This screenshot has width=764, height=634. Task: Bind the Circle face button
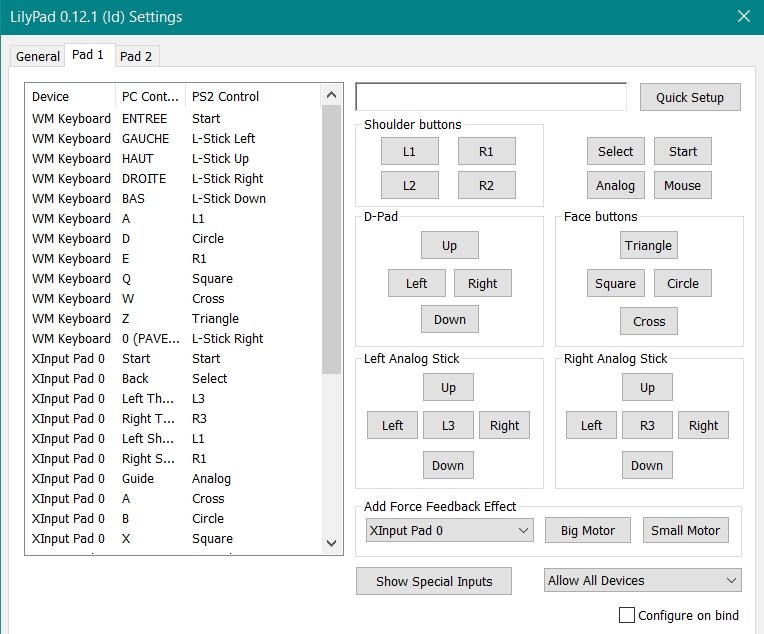tap(683, 283)
